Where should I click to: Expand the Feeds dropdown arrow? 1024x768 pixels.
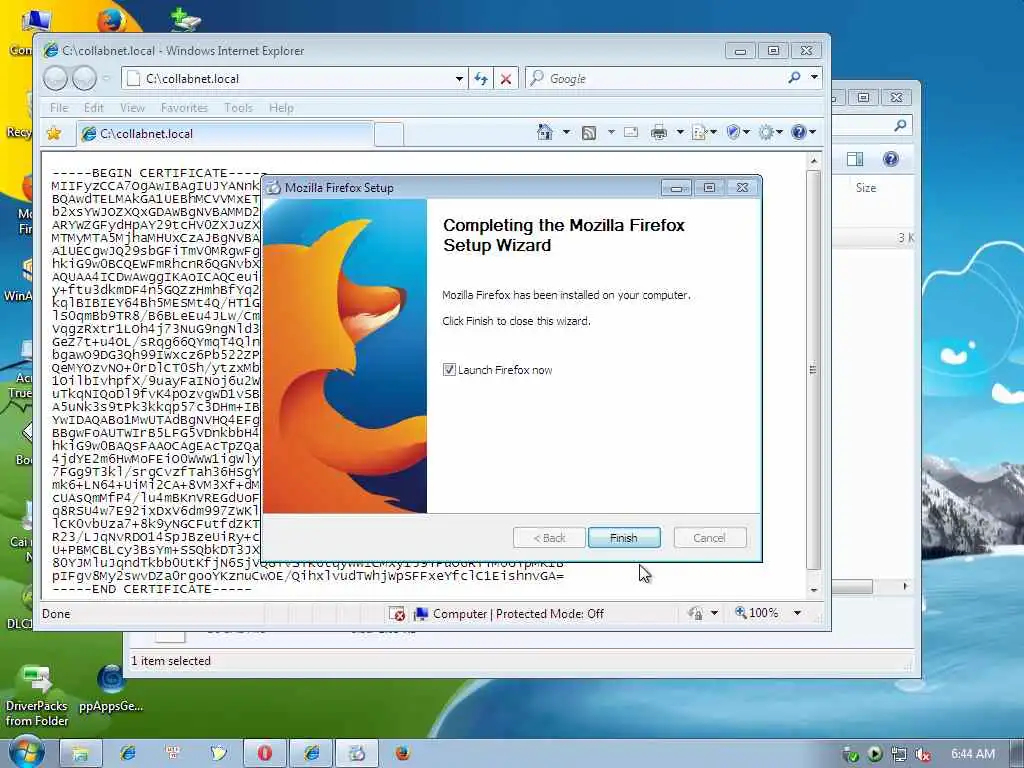click(x=611, y=133)
